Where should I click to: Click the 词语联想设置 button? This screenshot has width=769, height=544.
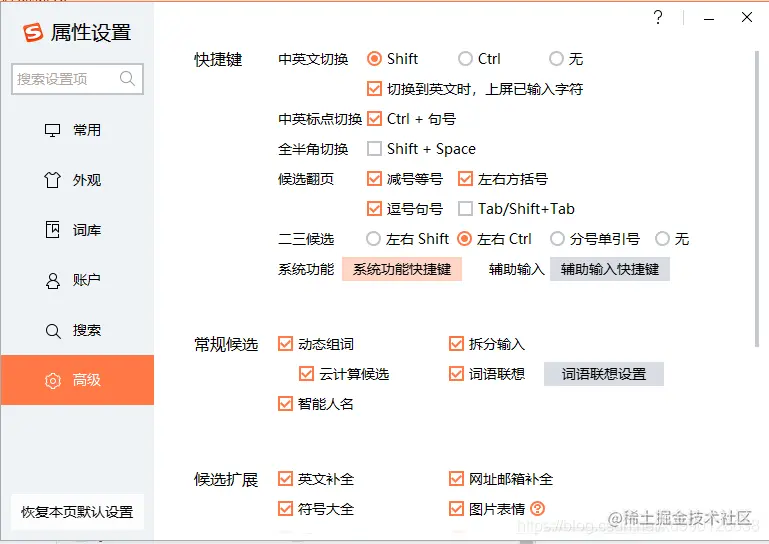tap(604, 374)
